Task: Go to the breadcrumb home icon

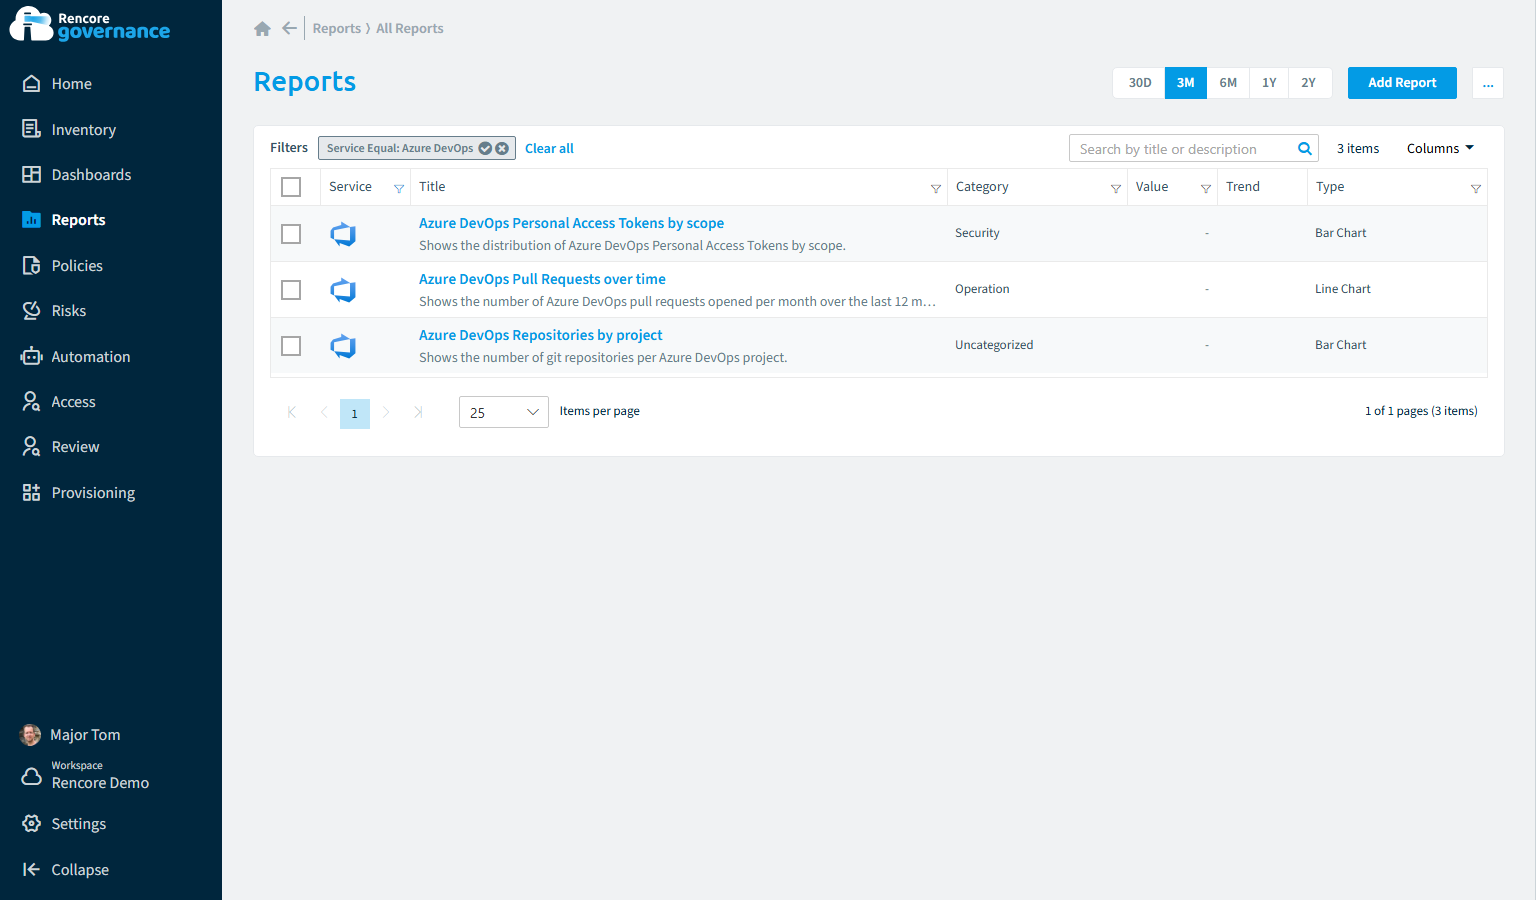Action: 262,29
